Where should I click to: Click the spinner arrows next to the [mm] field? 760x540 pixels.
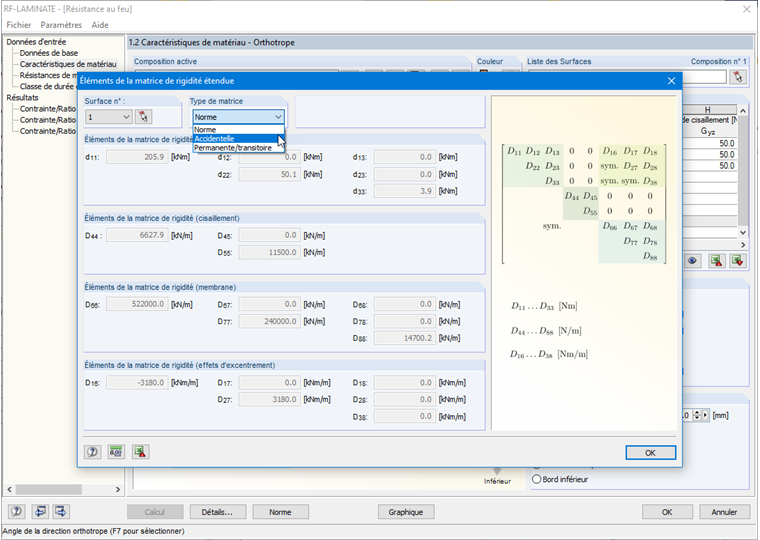(x=697, y=415)
